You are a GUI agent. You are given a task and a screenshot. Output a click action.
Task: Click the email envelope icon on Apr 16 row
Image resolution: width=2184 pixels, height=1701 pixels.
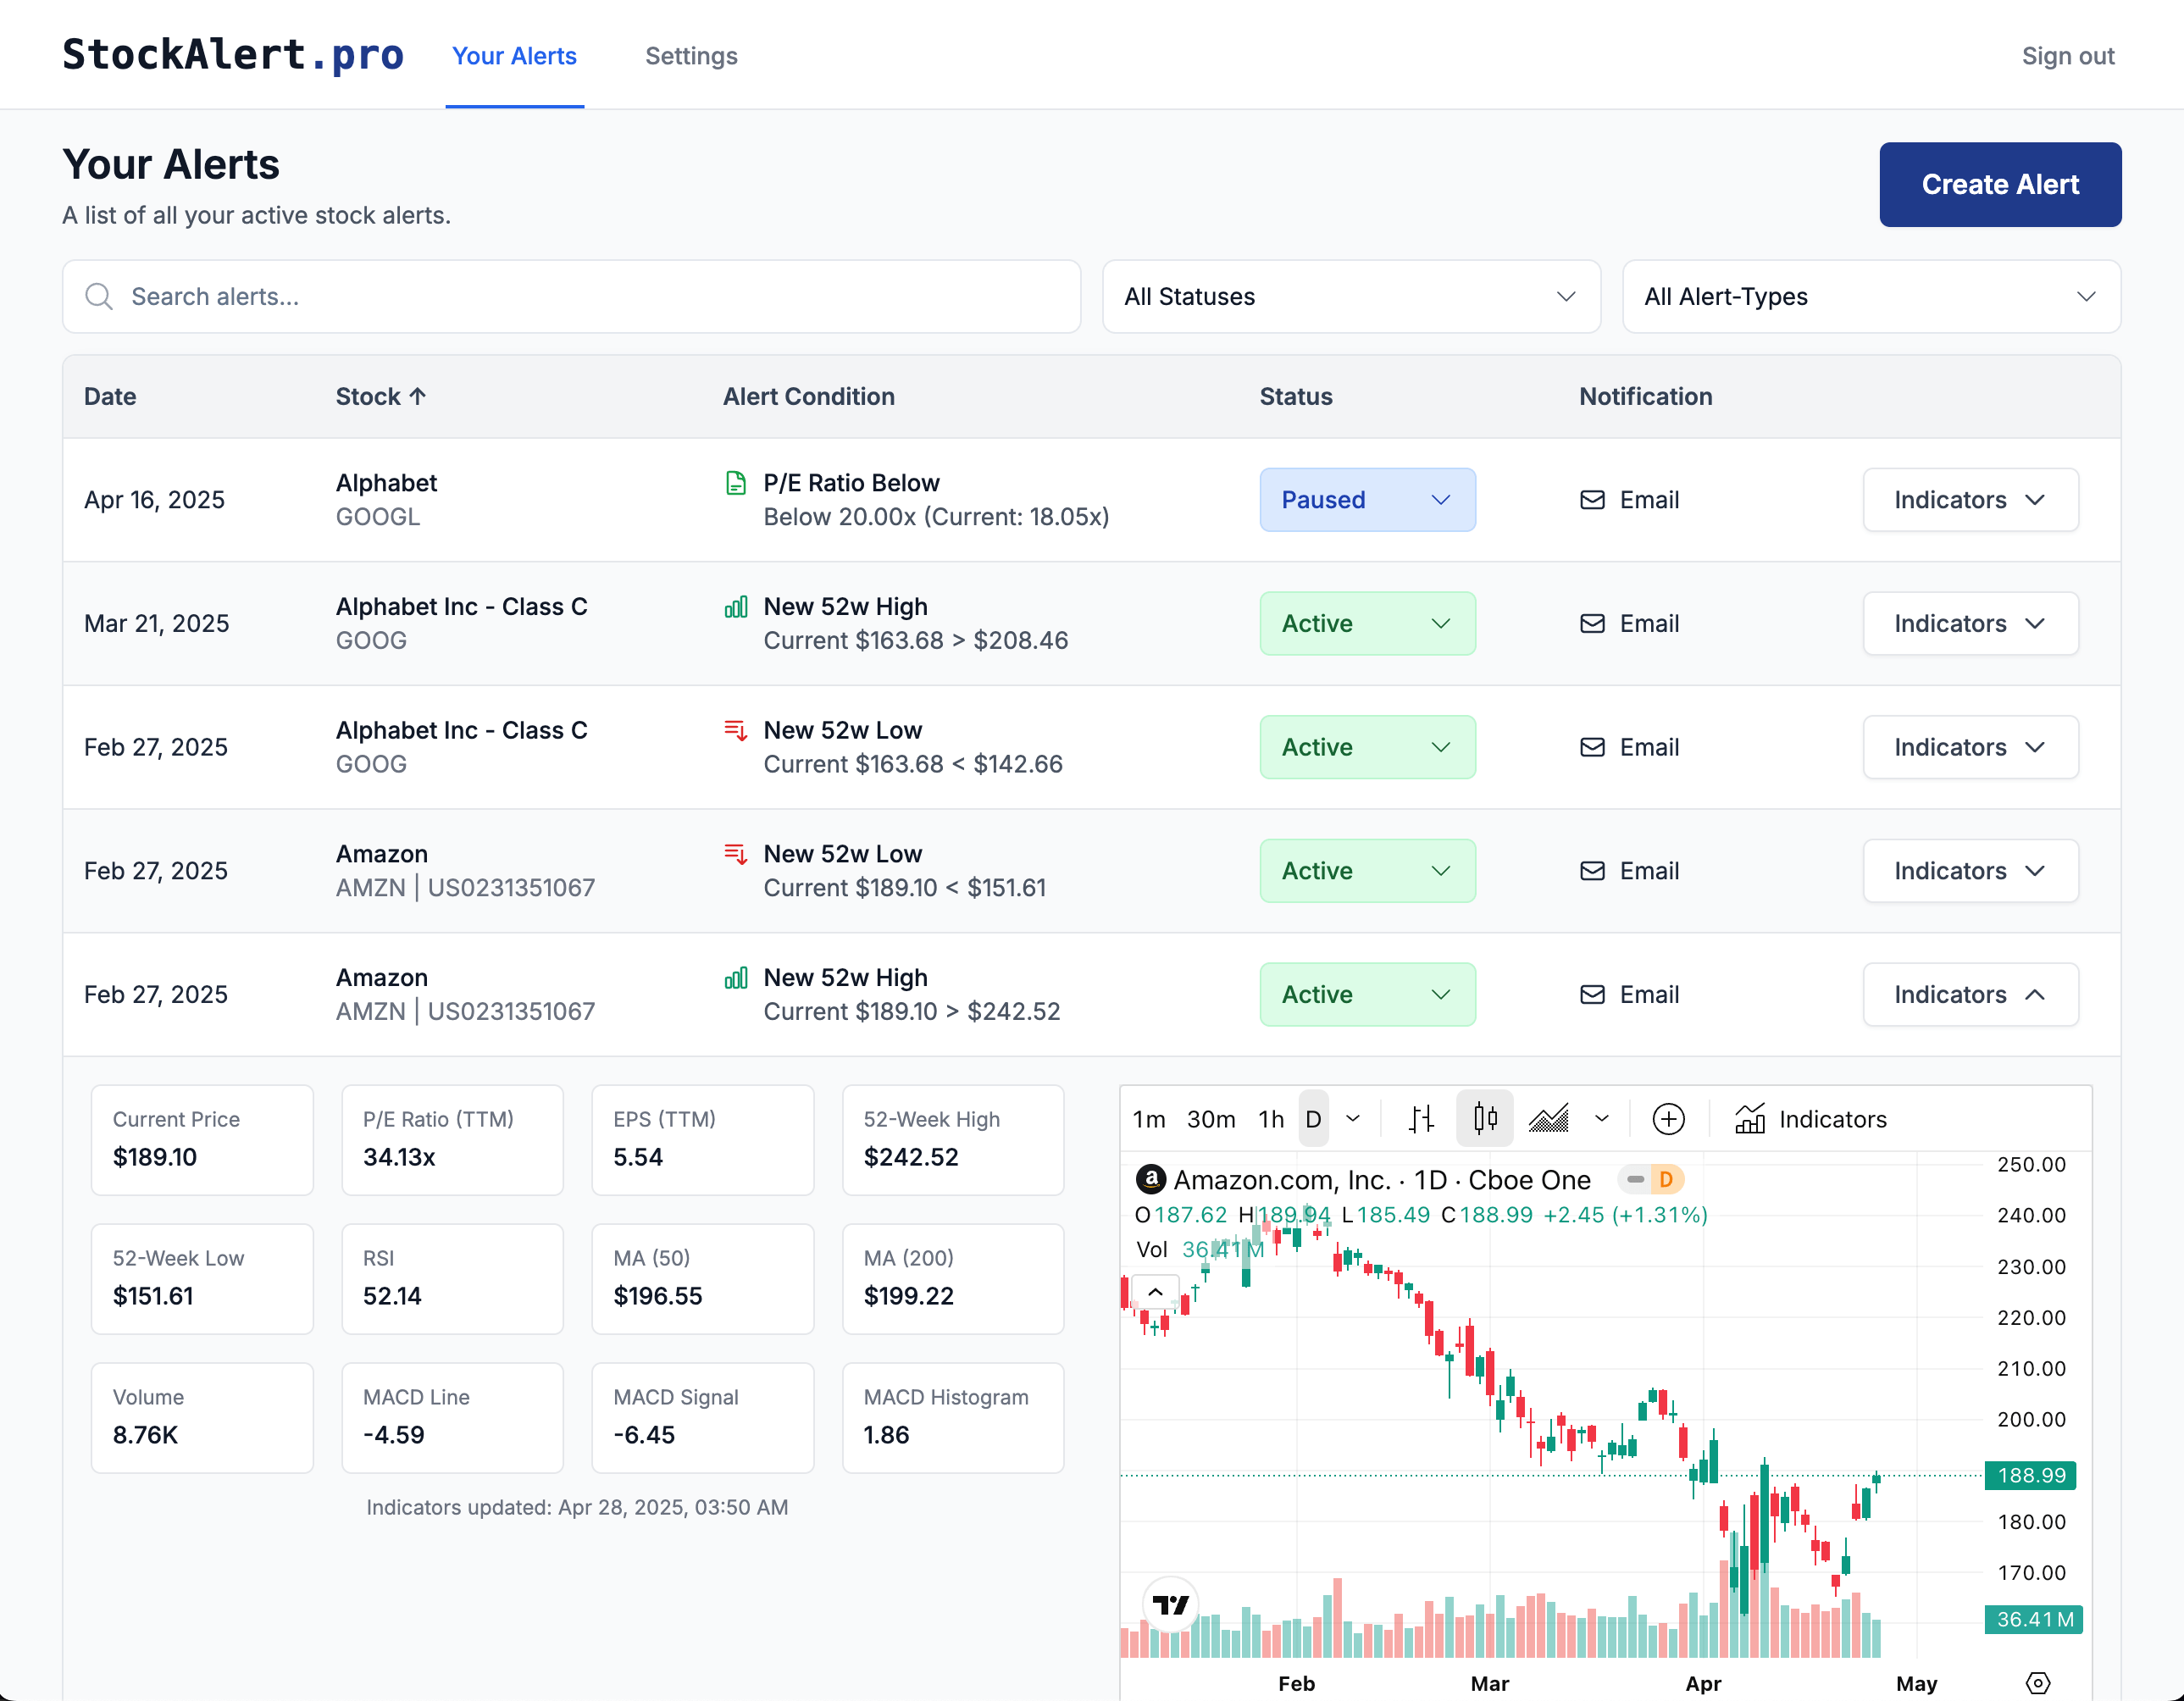[x=1592, y=500]
